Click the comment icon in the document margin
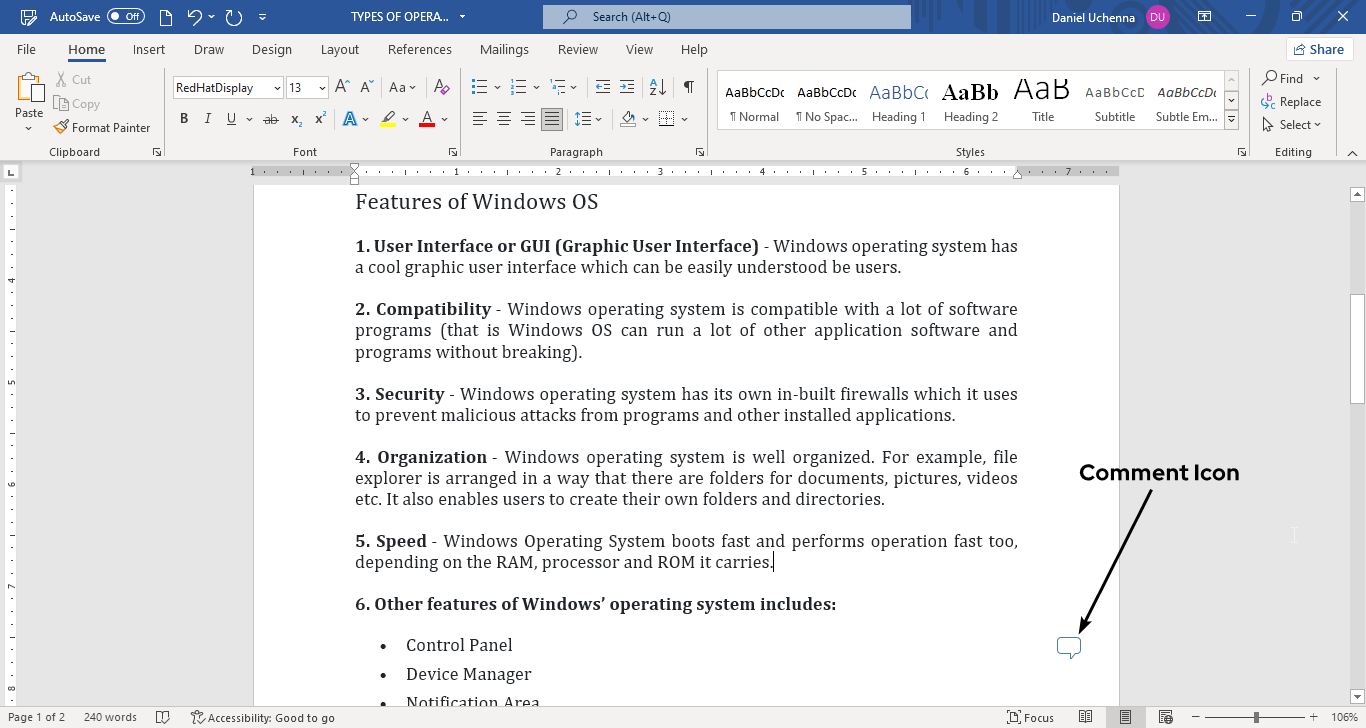Viewport: 1366px width, 728px height. coord(1068,648)
